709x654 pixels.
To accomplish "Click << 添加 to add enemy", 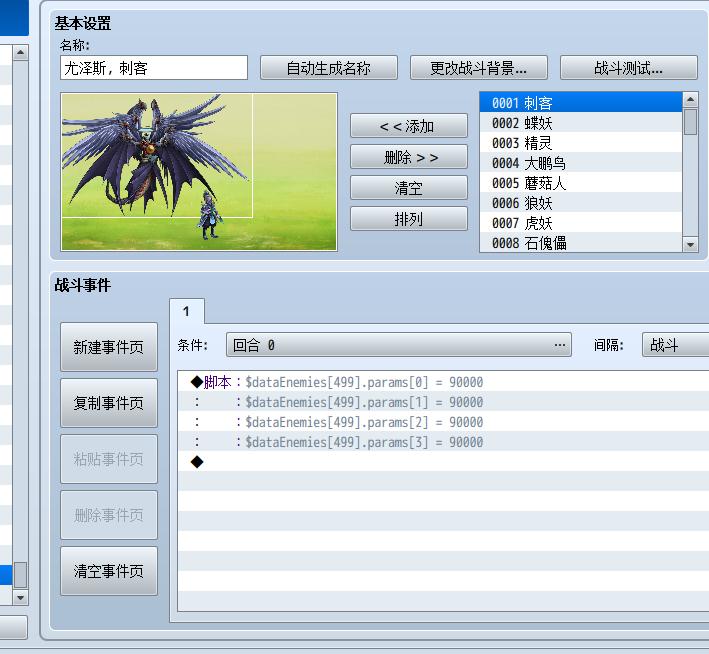I will pyautogui.click(x=409, y=126).
